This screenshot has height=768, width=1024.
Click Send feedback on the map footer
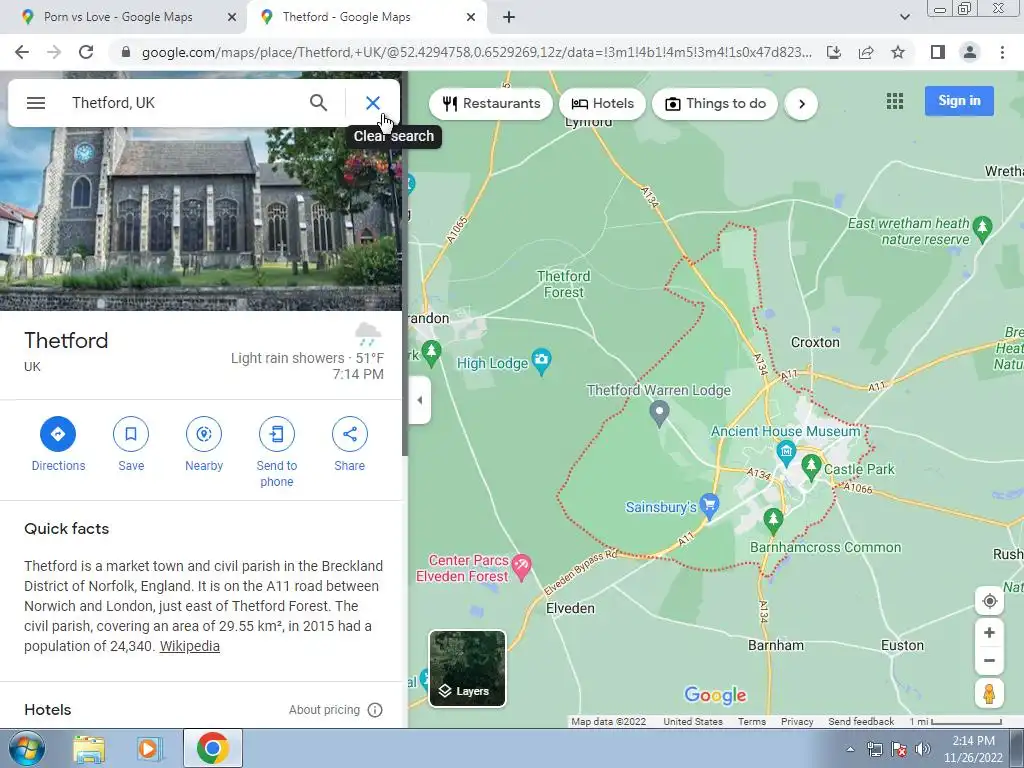(x=861, y=722)
